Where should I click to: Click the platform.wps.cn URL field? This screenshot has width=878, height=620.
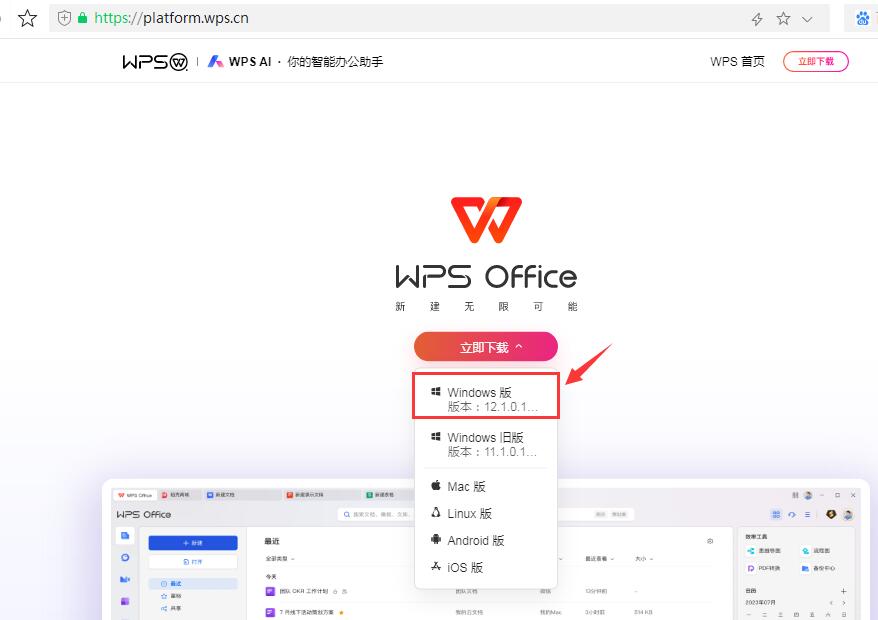[x=171, y=18]
